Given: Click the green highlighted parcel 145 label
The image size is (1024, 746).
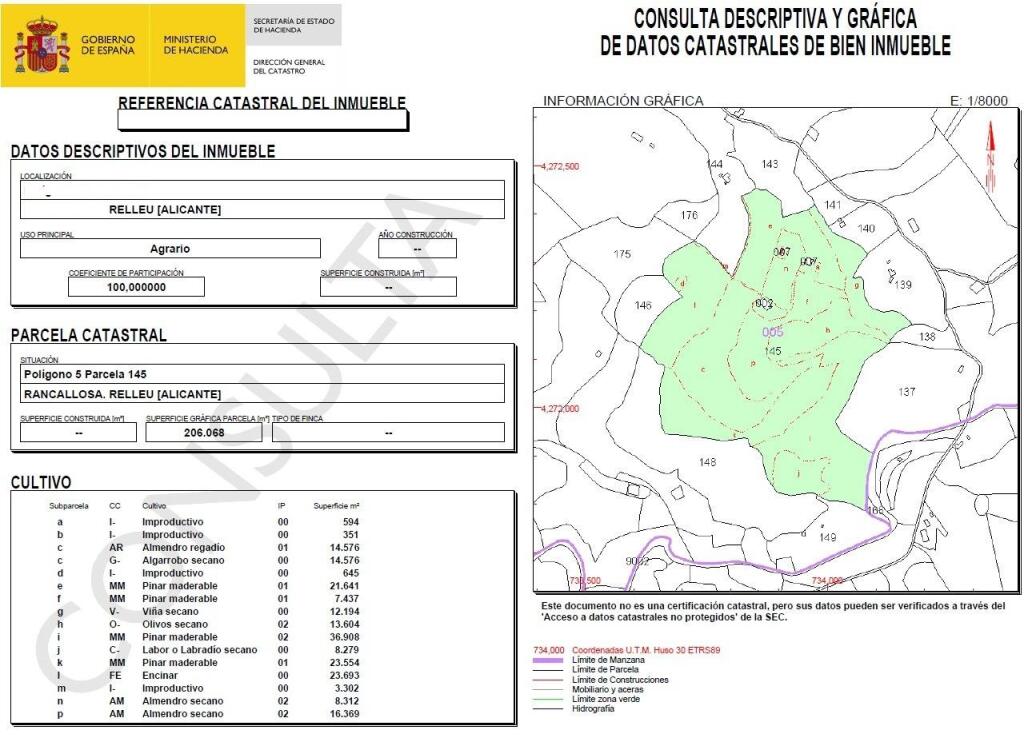Looking at the screenshot, I should (772, 351).
